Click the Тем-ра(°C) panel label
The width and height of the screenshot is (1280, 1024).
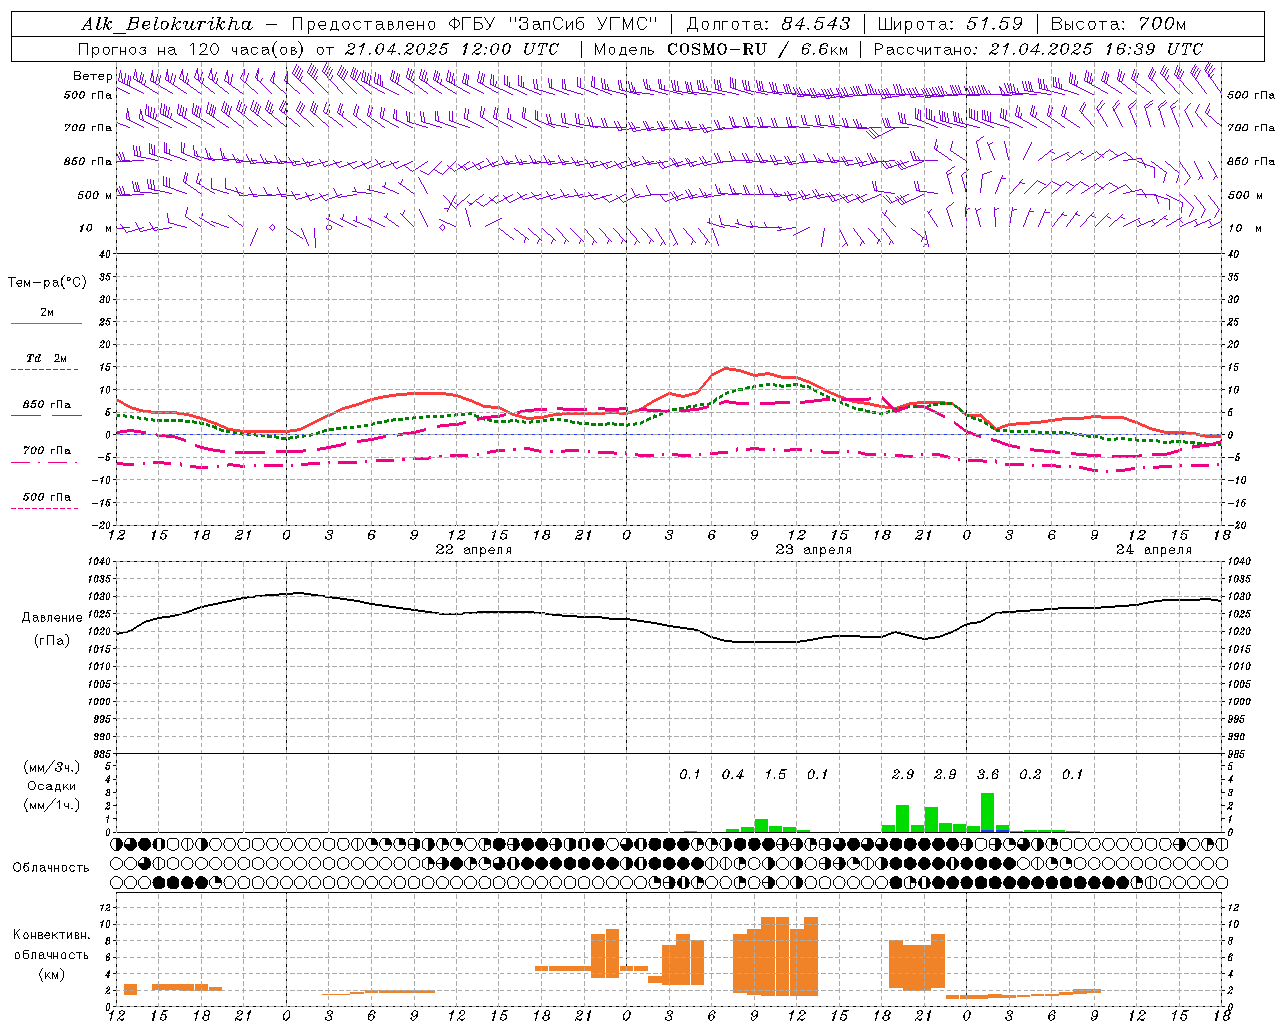(x=47, y=283)
